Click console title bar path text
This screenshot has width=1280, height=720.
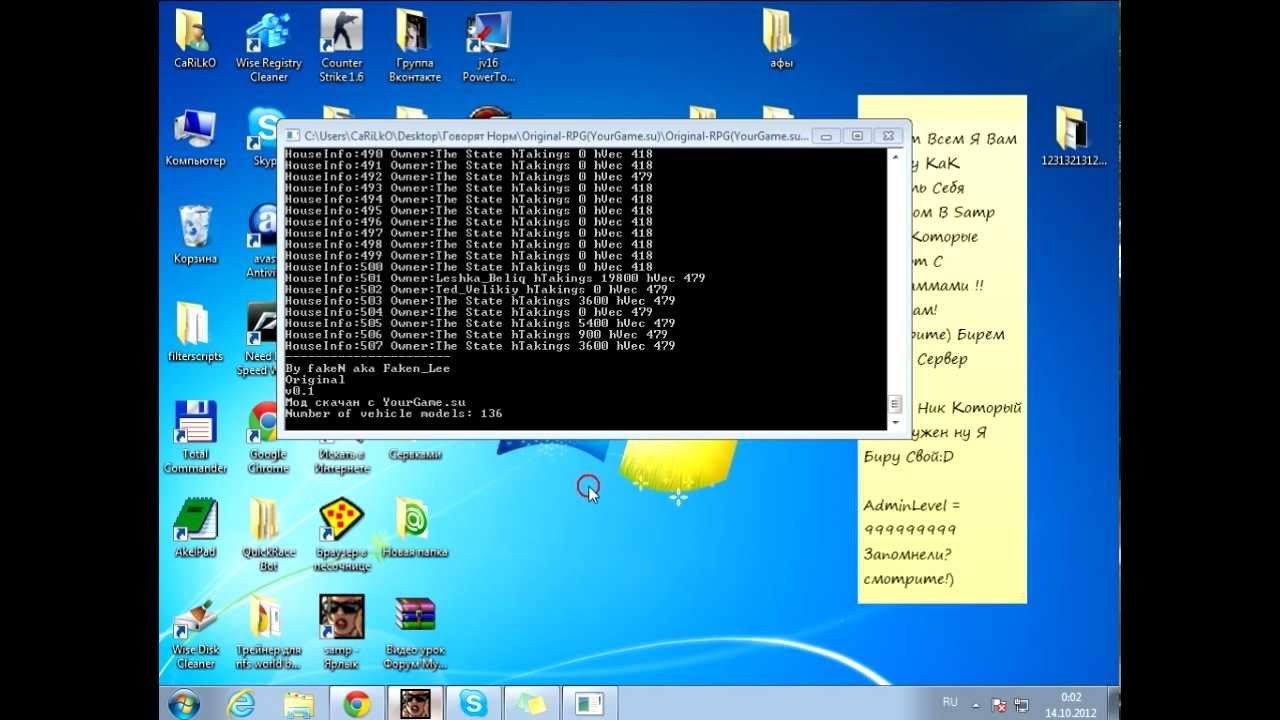point(556,136)
